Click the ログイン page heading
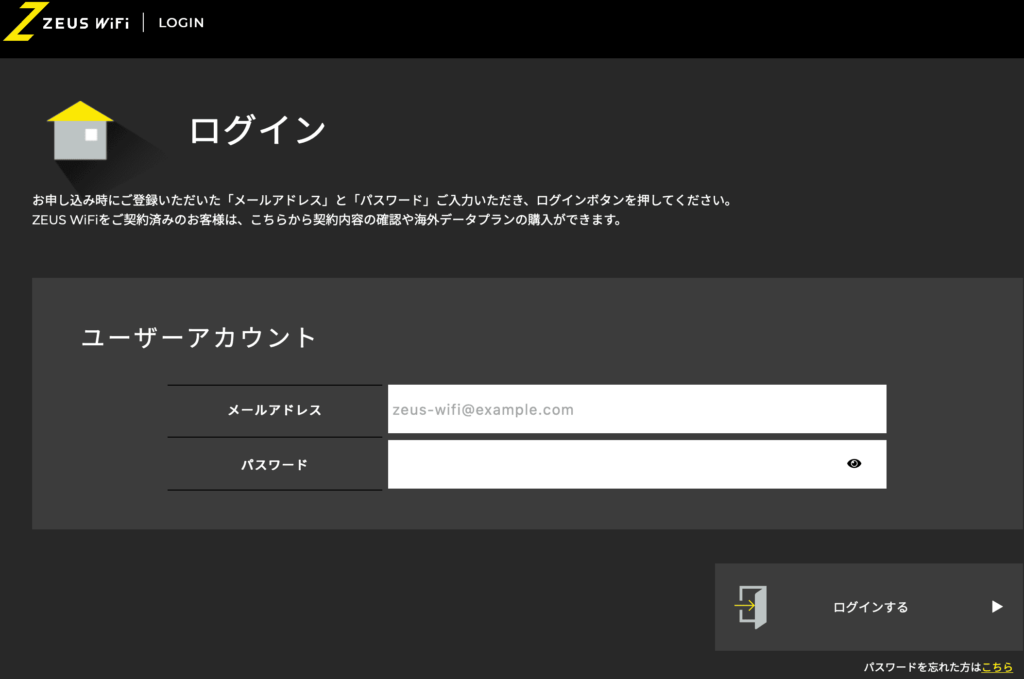Image resolution: width=1024 pixels, height=679 pixels. (257, 131)
